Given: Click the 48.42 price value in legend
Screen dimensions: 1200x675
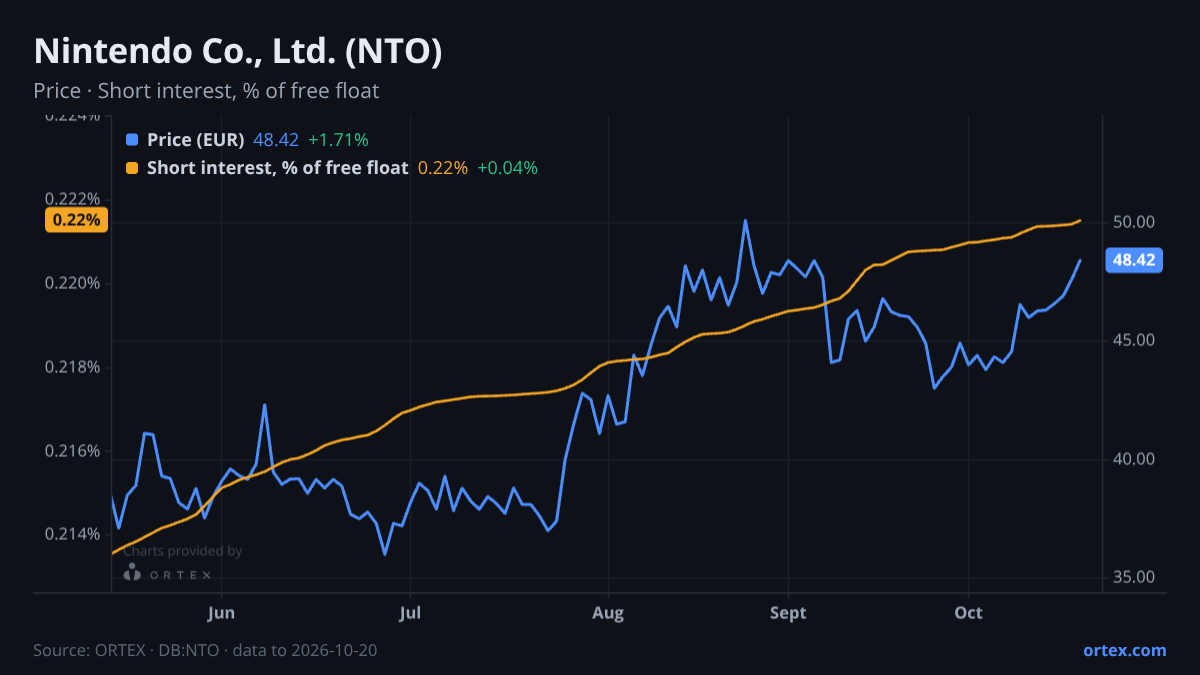Looking at the screenshot, I should coord(276,140).
